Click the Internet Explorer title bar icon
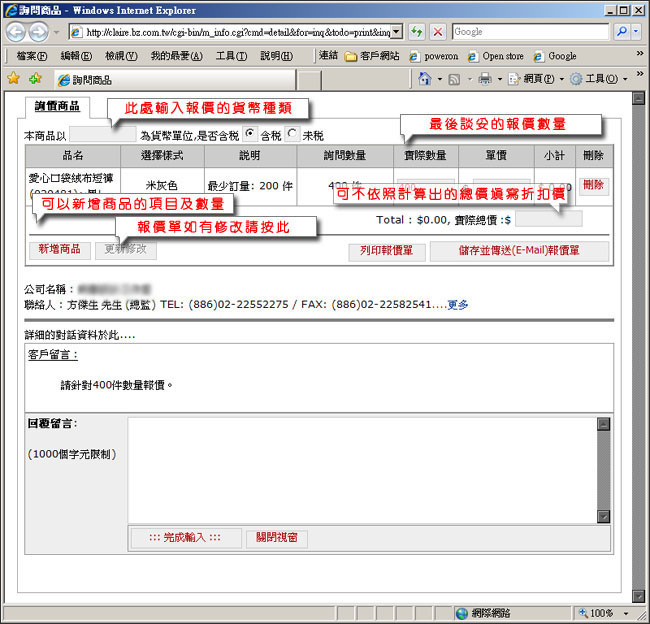Viewport: 650px width, 624px height. click(x=11, y=10)
